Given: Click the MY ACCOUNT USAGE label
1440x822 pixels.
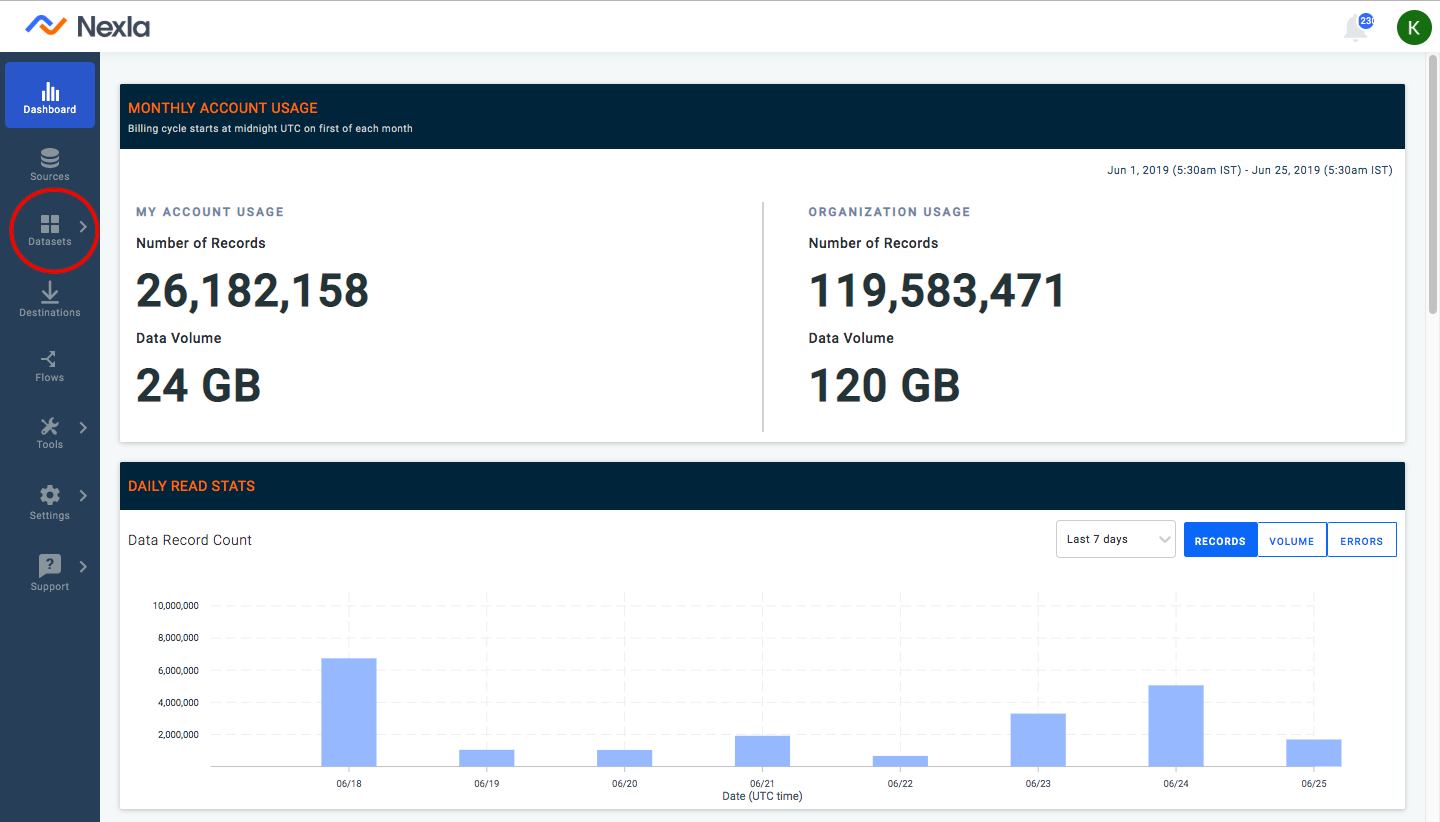Looking at the screenshot, I should pos(210,212).
